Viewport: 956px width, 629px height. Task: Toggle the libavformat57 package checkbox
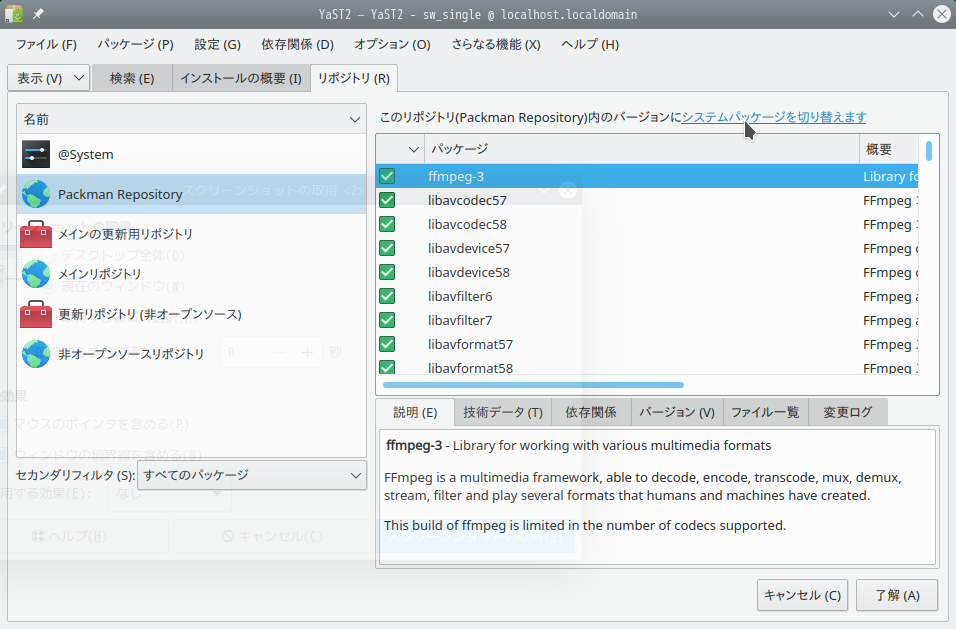387,344
